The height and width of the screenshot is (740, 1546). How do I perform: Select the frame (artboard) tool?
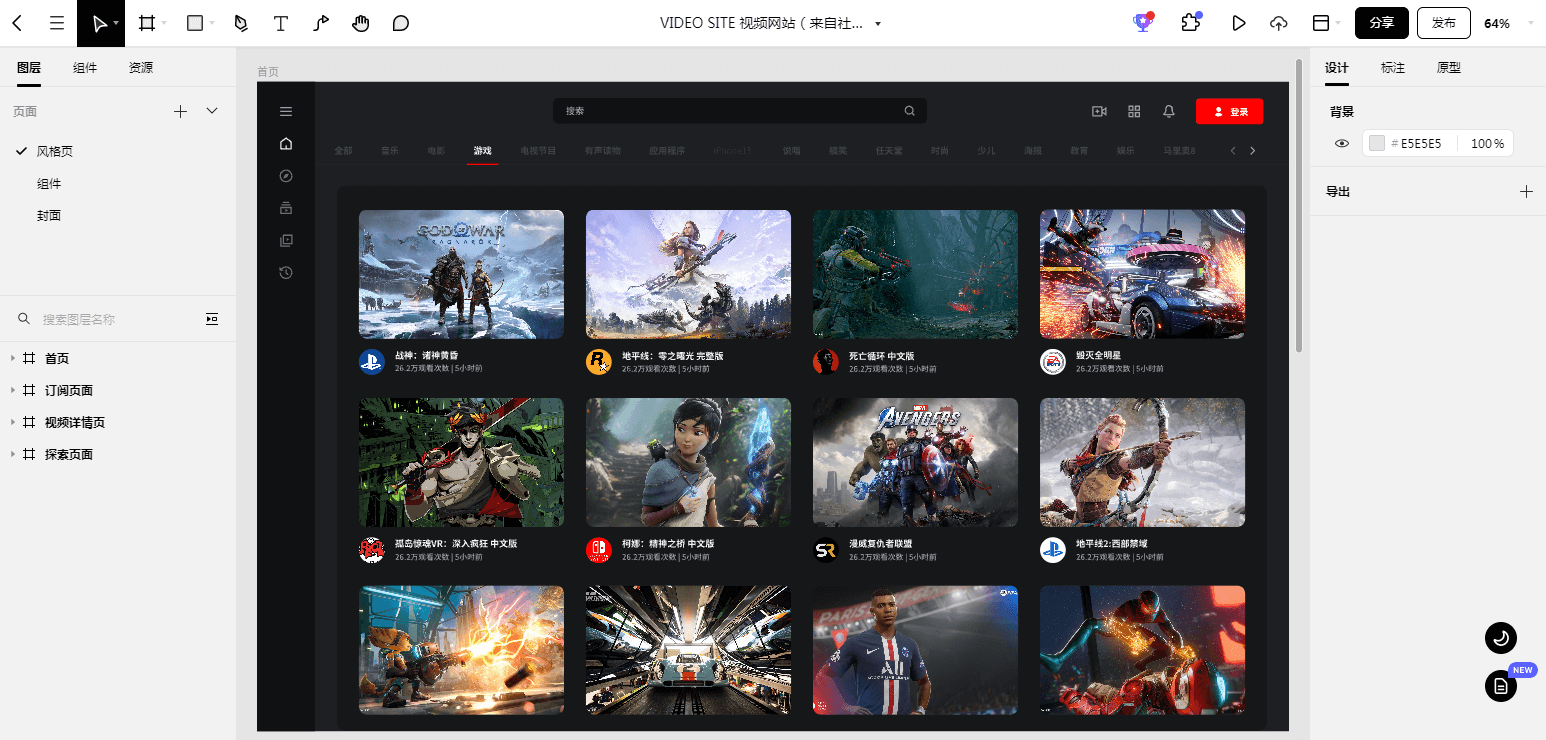click(147, 23)
